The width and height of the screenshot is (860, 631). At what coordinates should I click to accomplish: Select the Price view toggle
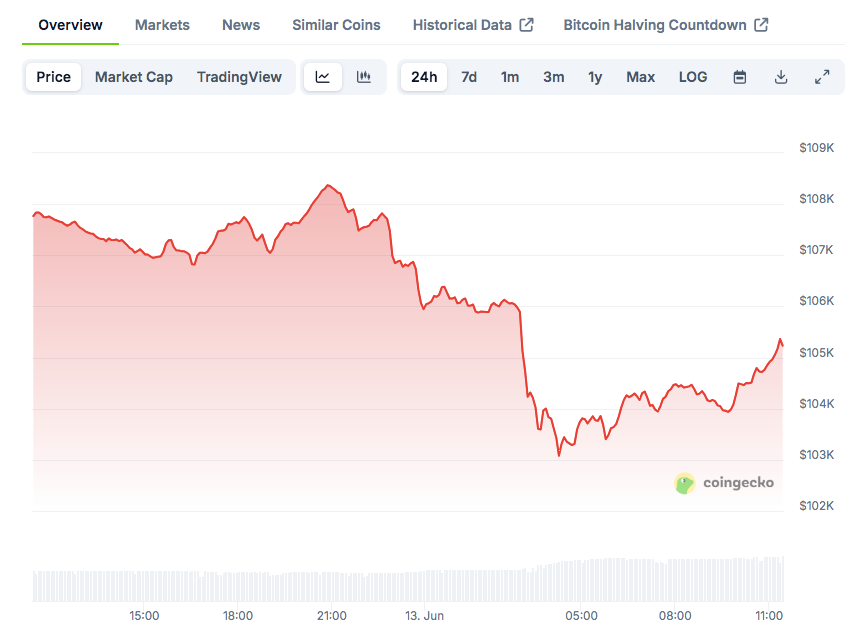point(54,77)
